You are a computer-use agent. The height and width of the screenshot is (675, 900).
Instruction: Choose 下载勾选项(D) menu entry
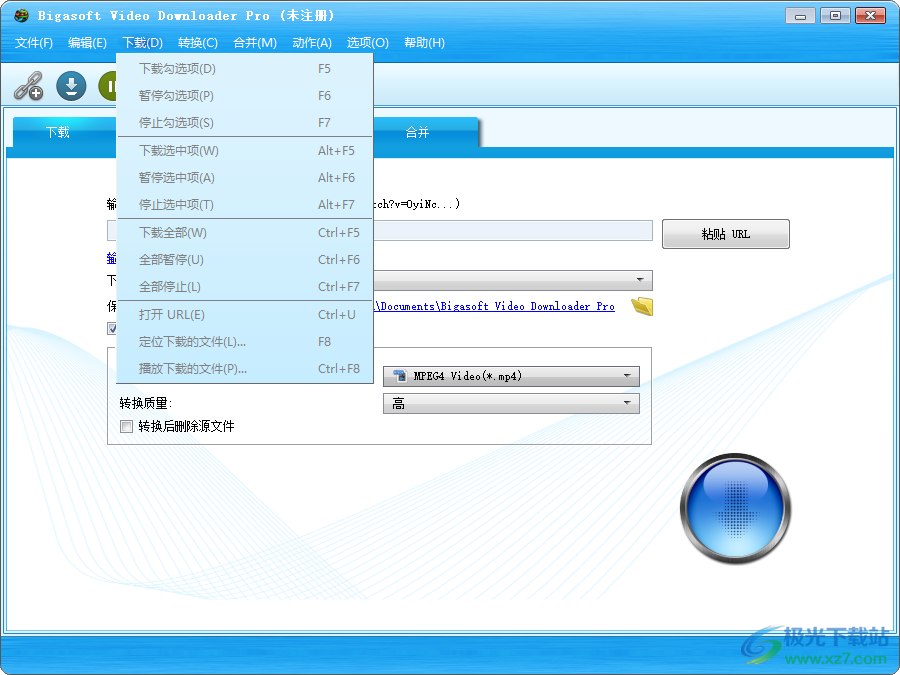[245, 69]
